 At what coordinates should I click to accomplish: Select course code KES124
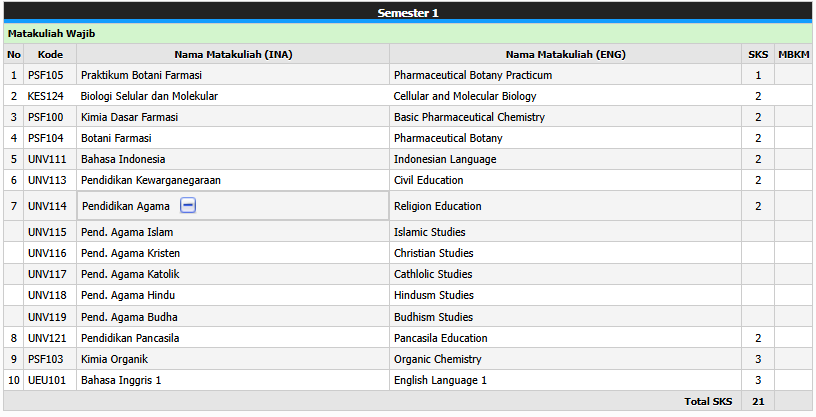(45, 96)
